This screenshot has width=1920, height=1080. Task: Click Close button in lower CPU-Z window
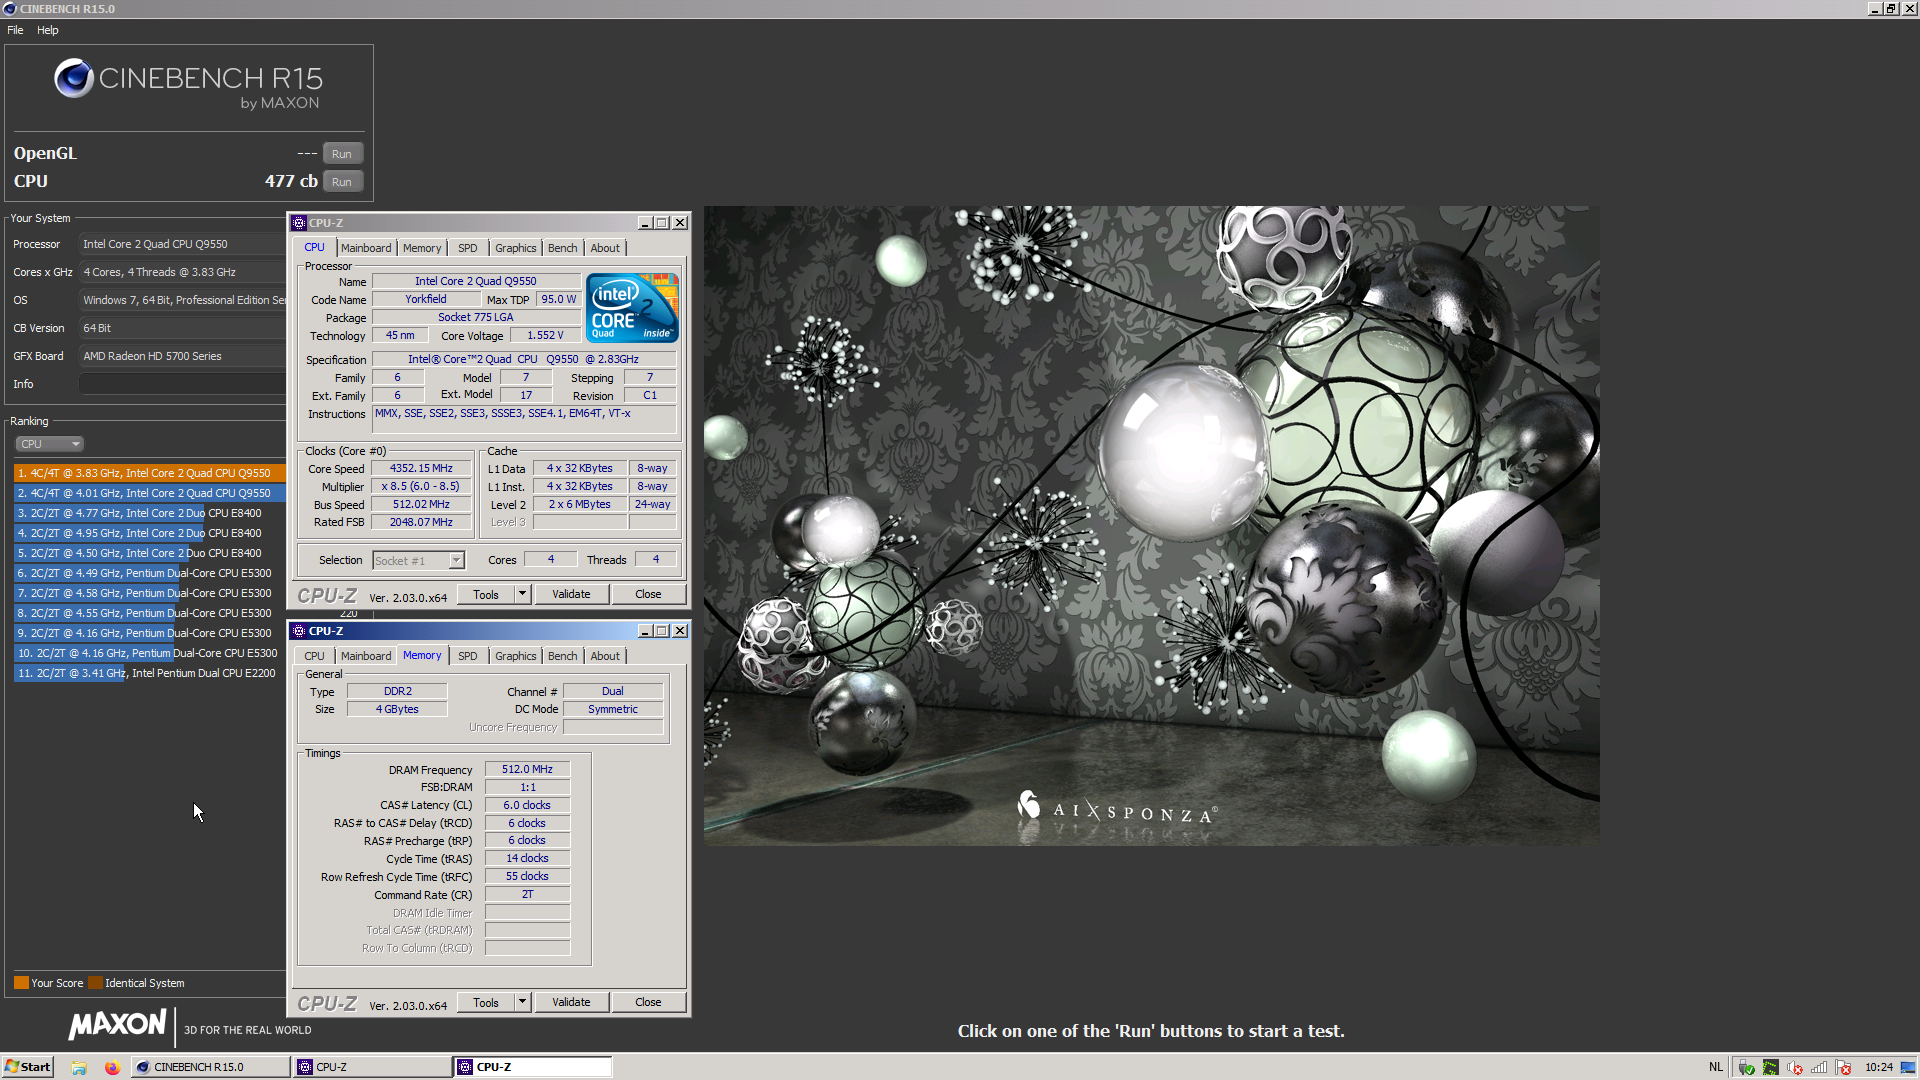(648, 1002)
